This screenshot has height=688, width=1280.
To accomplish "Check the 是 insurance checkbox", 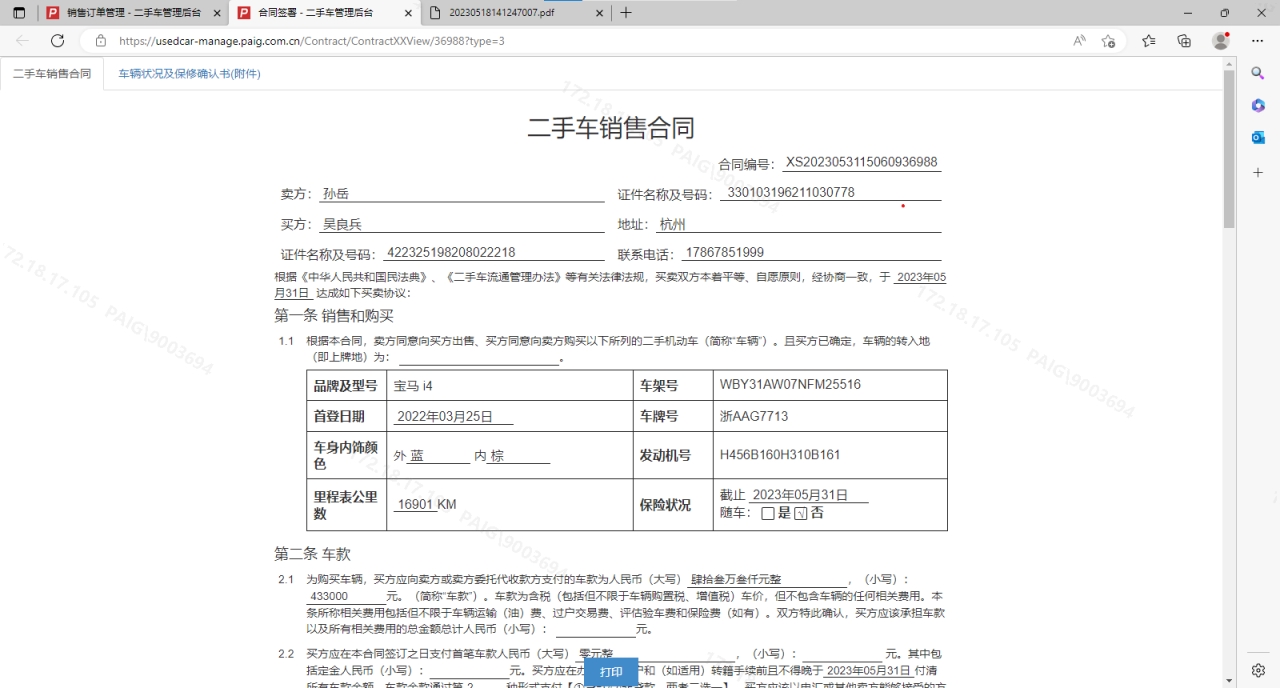I will pos(768,513).
